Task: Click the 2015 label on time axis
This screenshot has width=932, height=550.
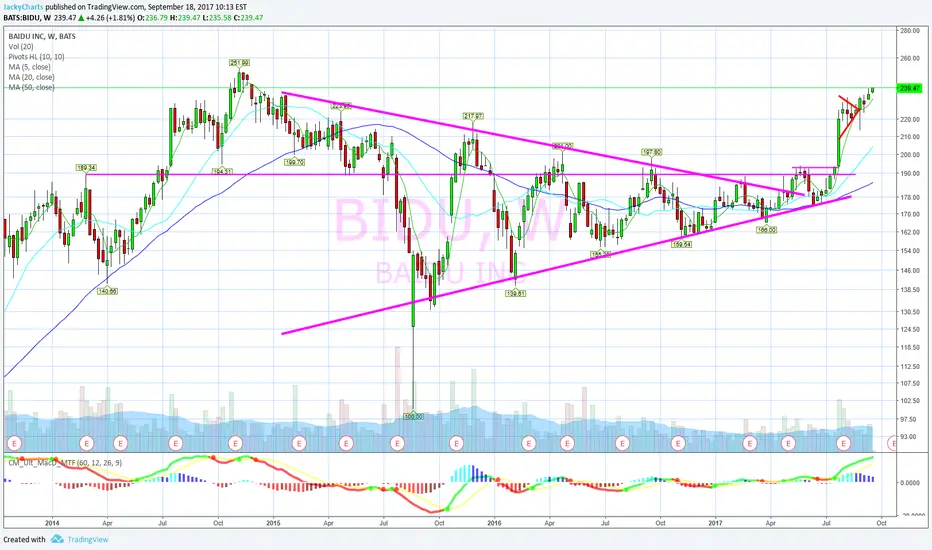Action: point(273,523)
